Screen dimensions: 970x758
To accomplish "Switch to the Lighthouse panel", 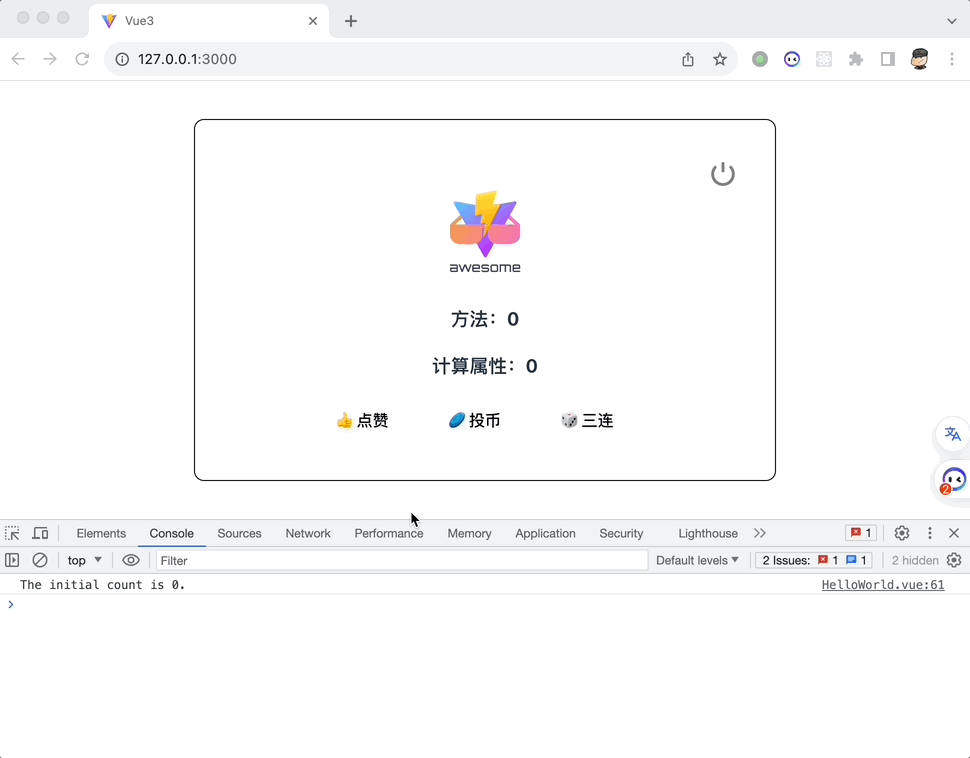I will [x=708, y=533].
